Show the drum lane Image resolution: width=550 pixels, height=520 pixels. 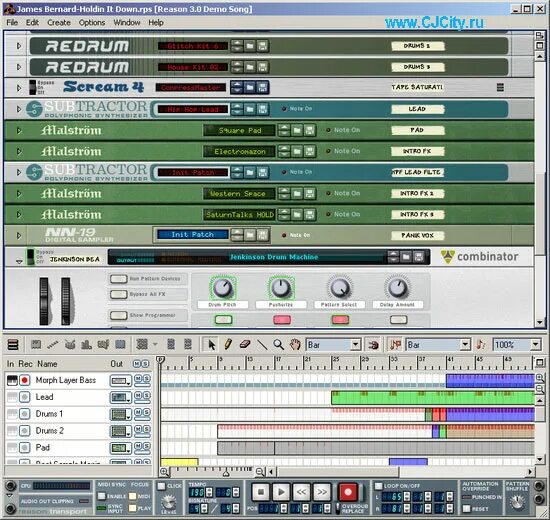click(x=70, y=345)
